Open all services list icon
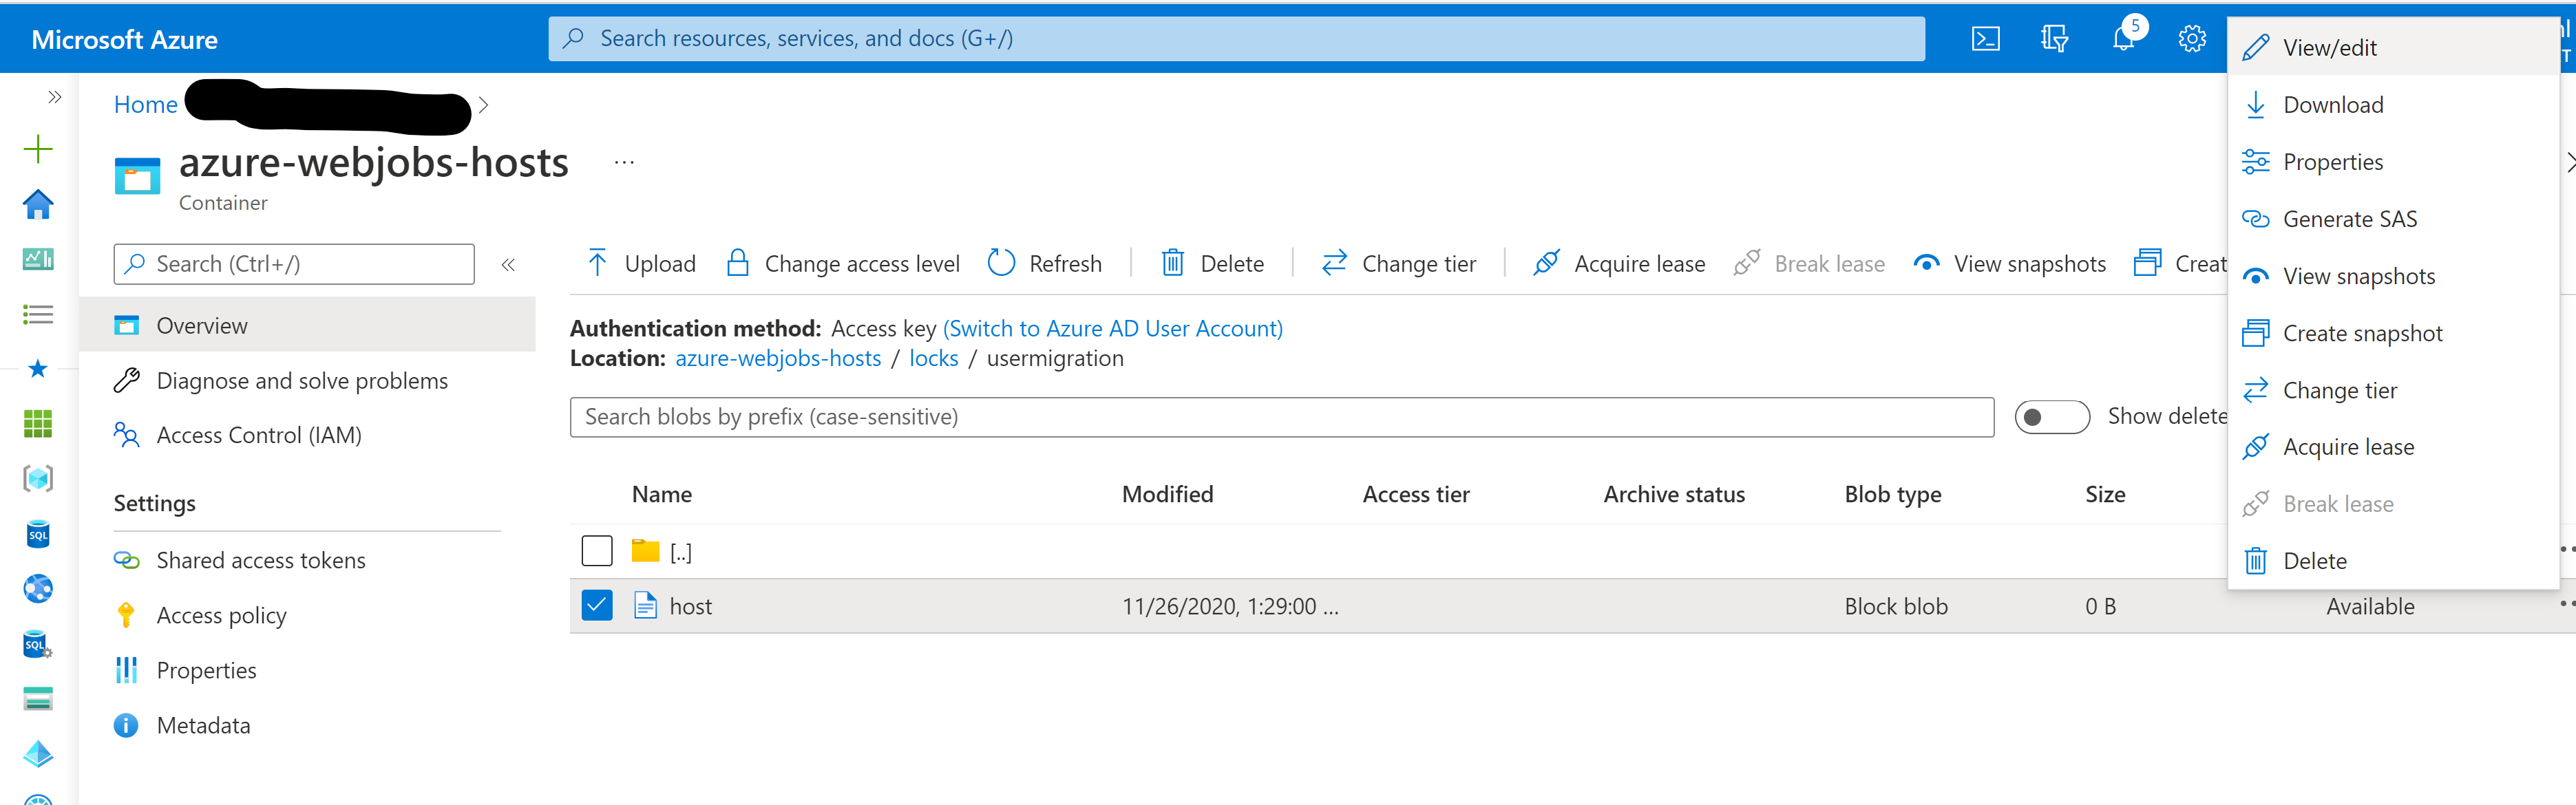2576x805 pixels. pos(38,315)
